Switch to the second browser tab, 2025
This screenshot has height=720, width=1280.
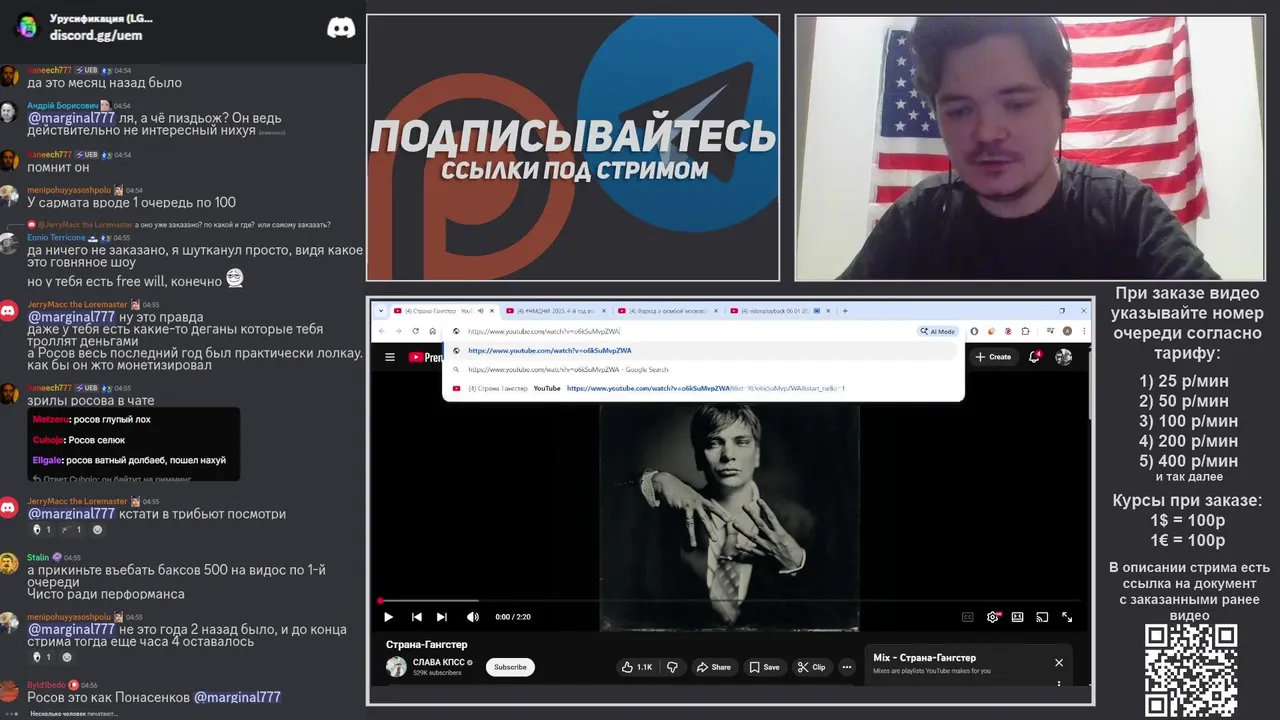point(555,311)
